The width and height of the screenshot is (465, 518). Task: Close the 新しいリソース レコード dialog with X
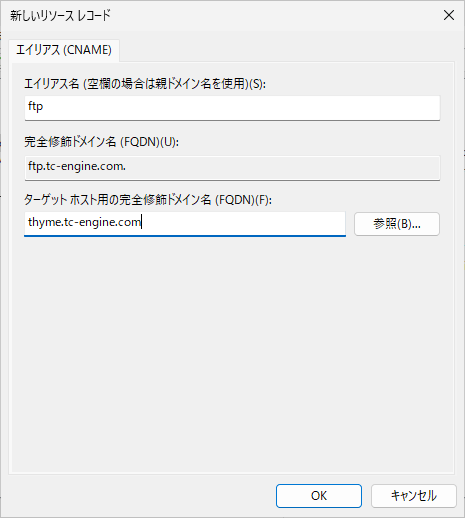pos(449,15)
